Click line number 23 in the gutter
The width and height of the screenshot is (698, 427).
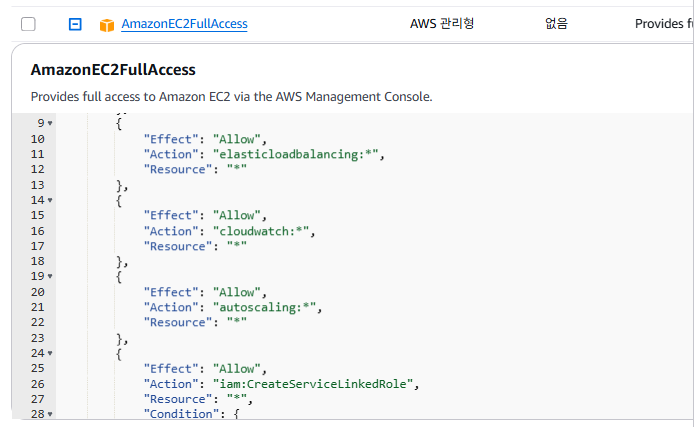[38, 338]
